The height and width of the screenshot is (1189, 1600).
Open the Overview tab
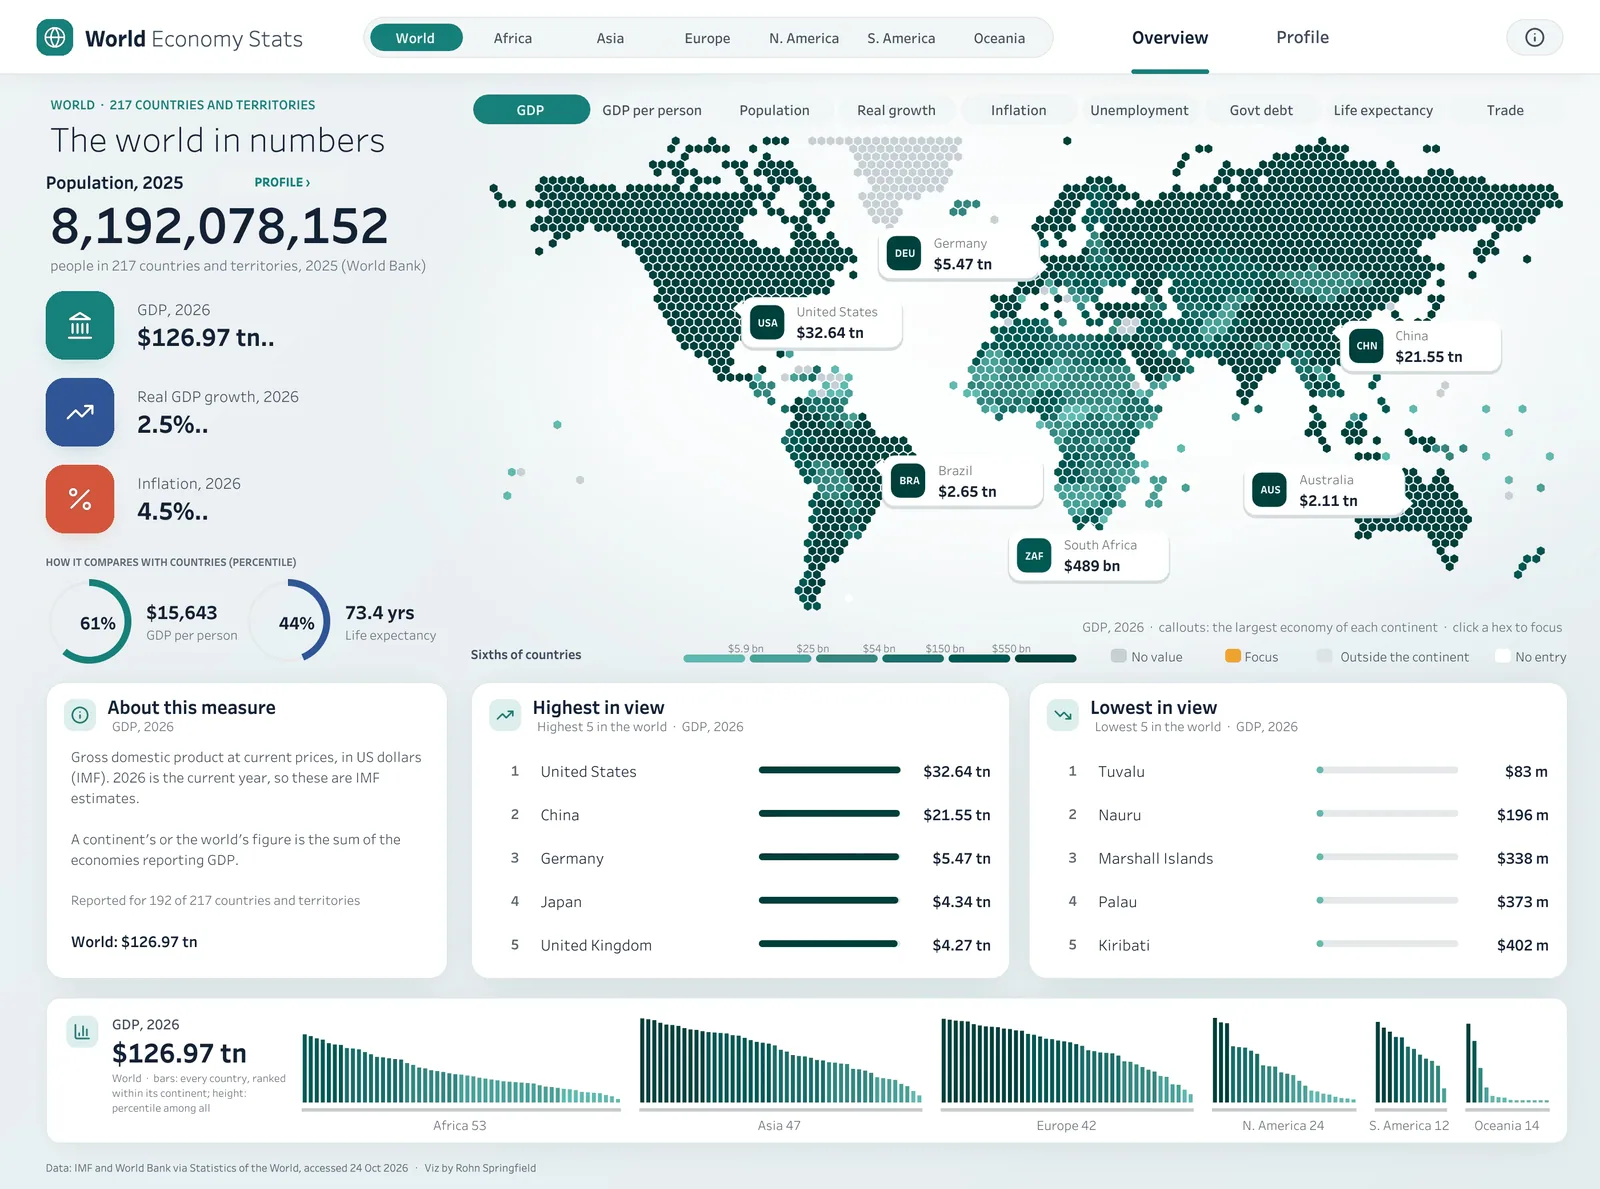coord(1170,37)
